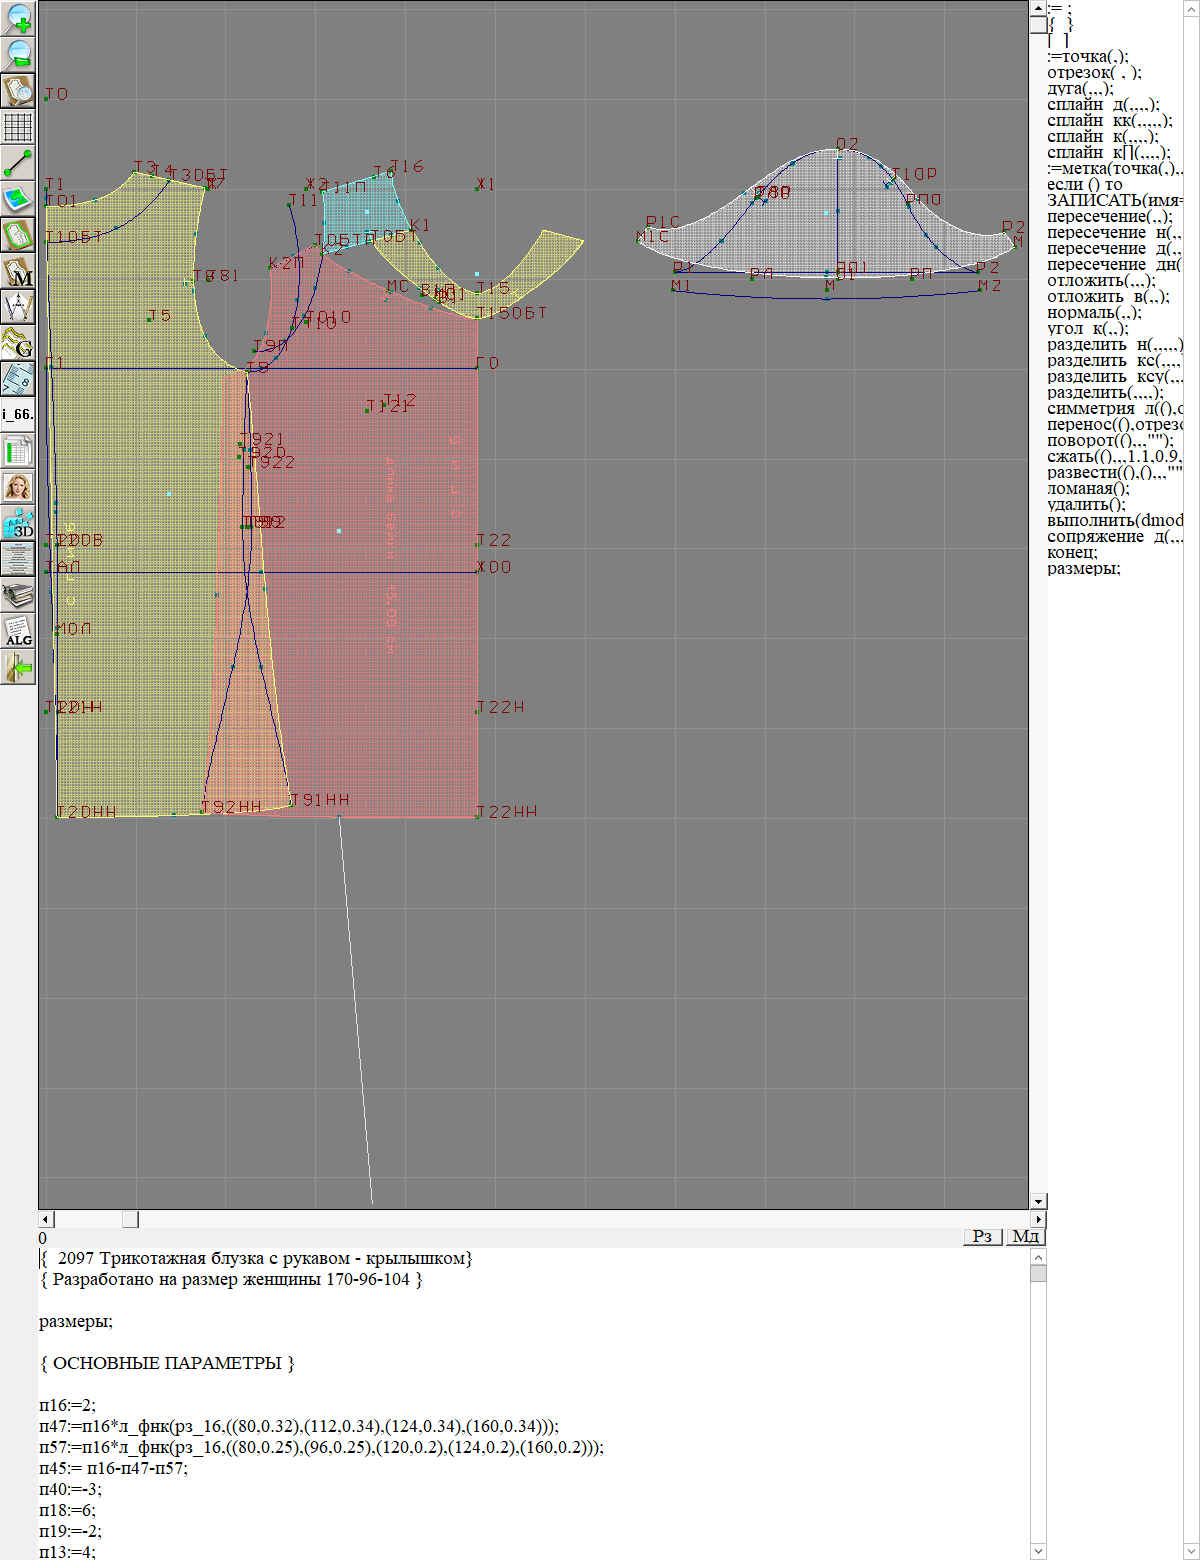Open the ALG algorithm document icon
Image resolution: width=1200 pixels, height=1560 pixels.
pos(18,631)
